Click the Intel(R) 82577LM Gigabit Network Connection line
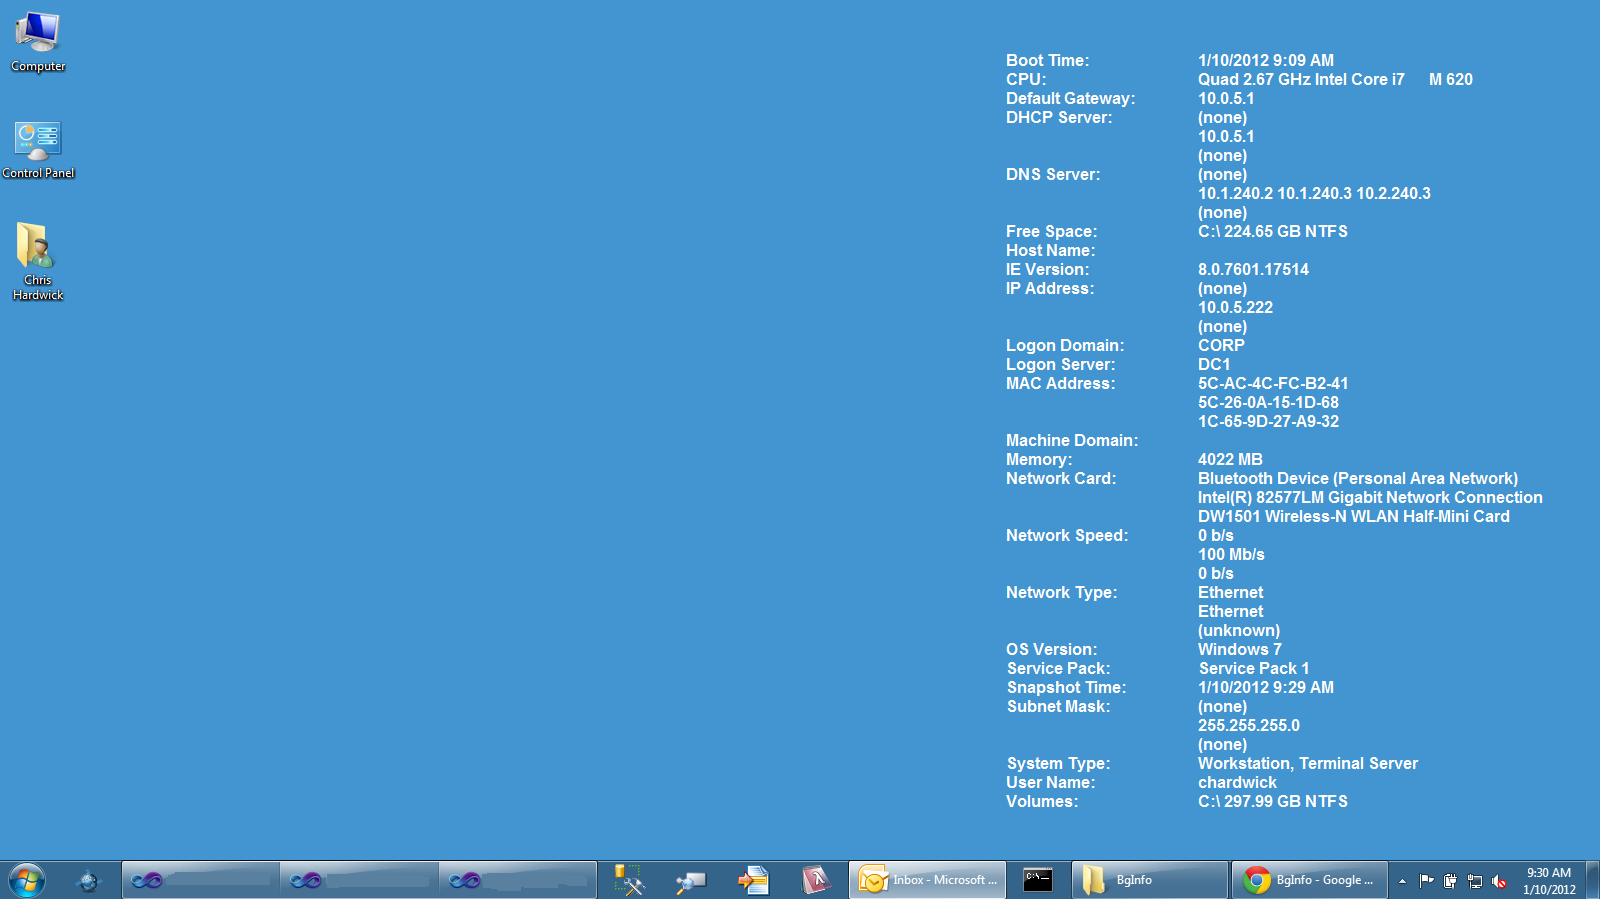 pyautogui.click(x=1370, y=497)
